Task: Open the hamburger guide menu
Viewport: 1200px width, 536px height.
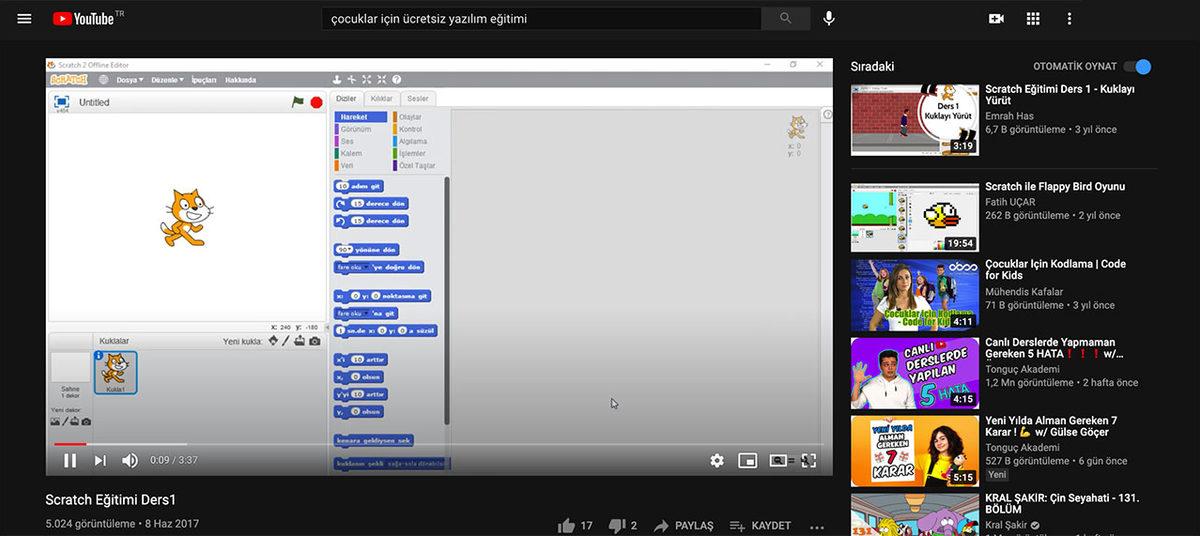Action: 24,19
